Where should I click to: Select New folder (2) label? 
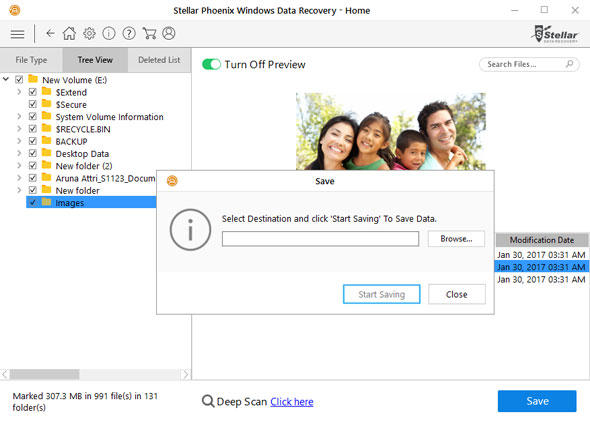click(x=84, y=166)
